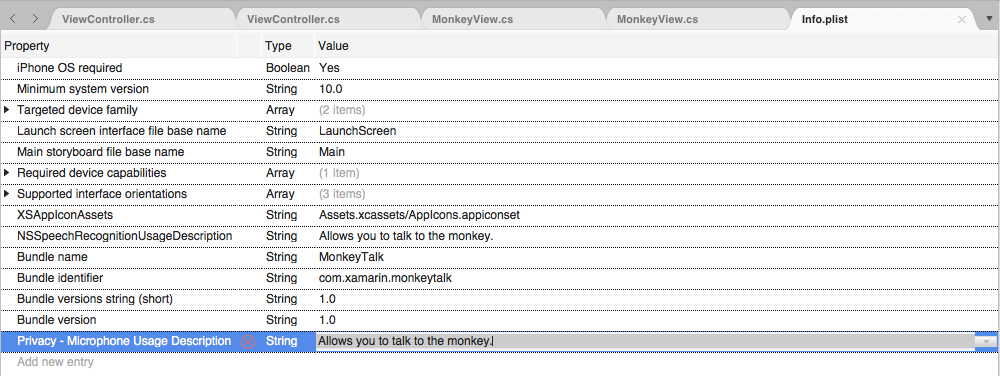Edit the microphone usage description value field

coord(645,342)
